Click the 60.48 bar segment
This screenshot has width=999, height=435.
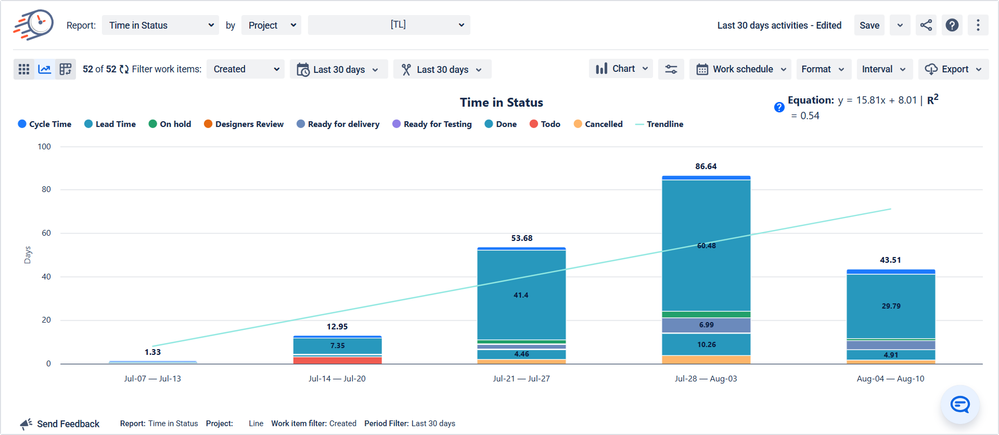pyautogui.click(x=706, y=246)
